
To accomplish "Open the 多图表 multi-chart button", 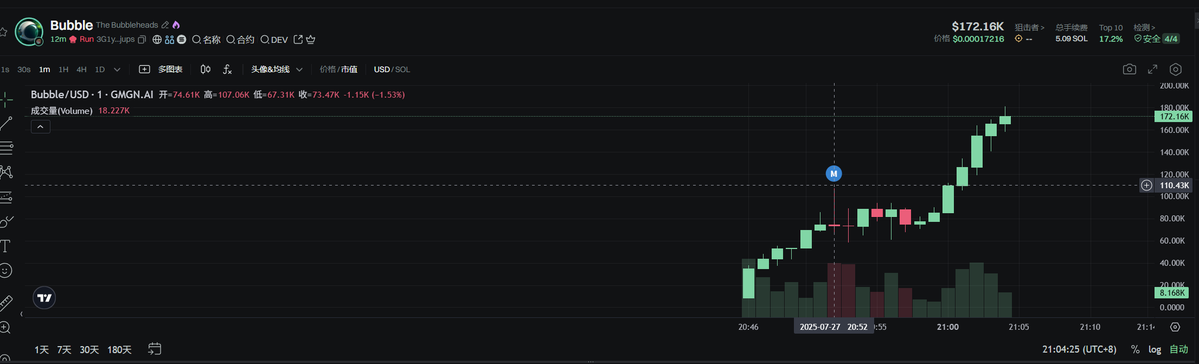I will coord(161,70).
